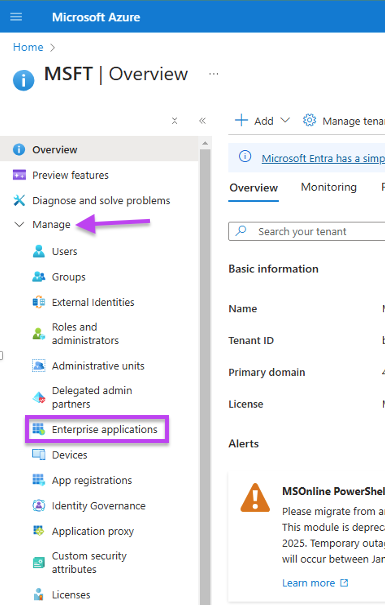Switch to the Monitoring tab
The image size is (385, 605).
pos(329,187)
